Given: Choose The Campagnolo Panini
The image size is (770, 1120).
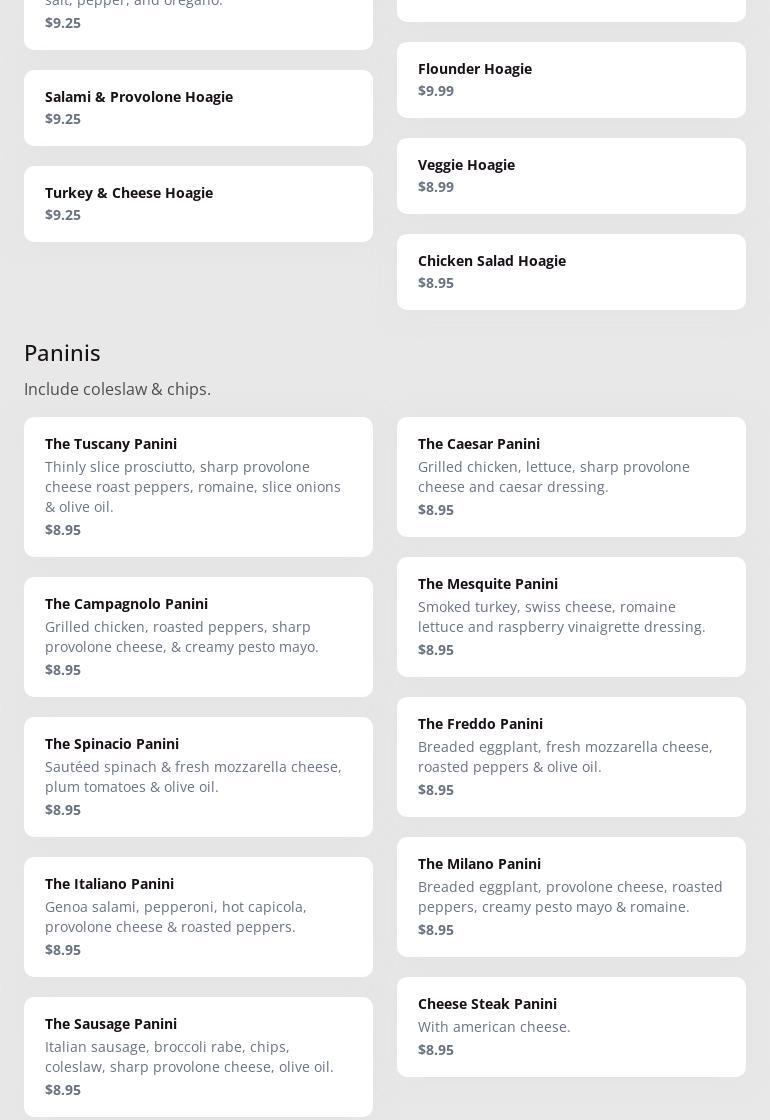Looking at the screenshot, I should pos(198,637).
